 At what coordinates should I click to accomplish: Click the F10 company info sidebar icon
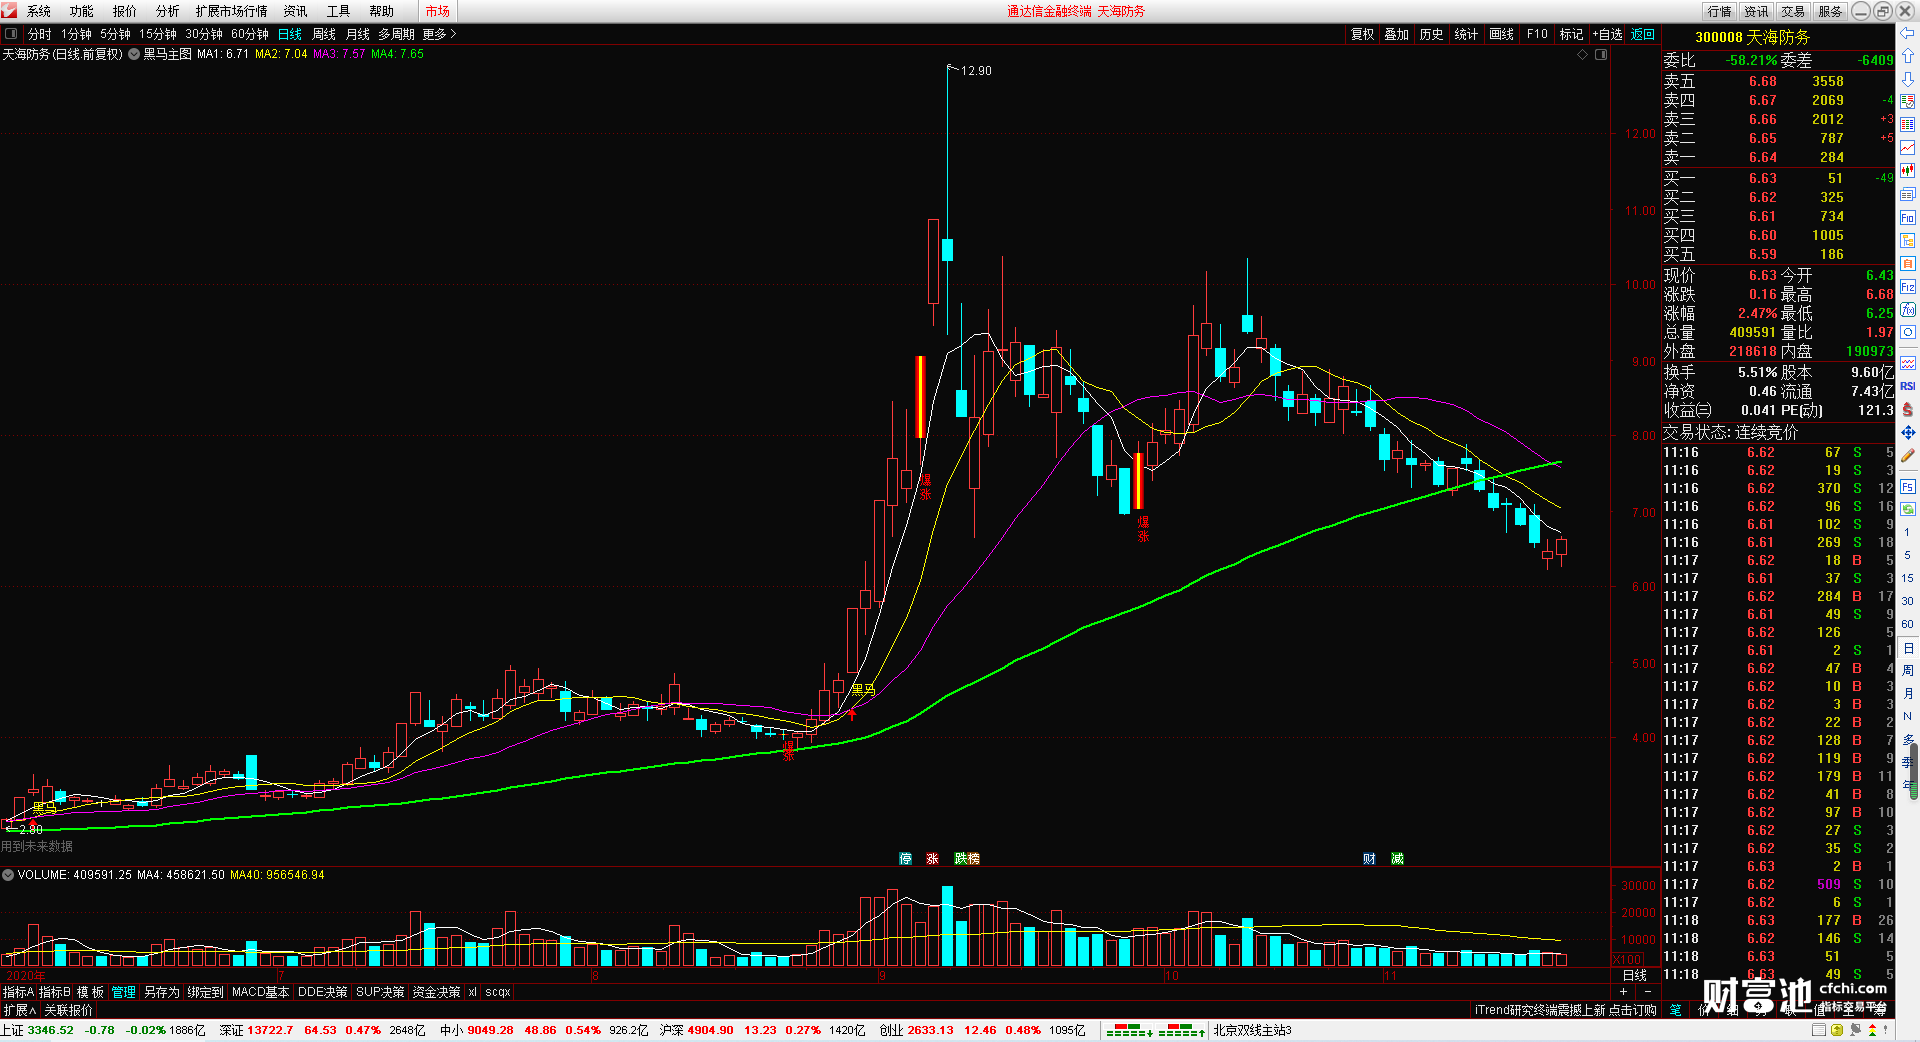point(1907,217)
